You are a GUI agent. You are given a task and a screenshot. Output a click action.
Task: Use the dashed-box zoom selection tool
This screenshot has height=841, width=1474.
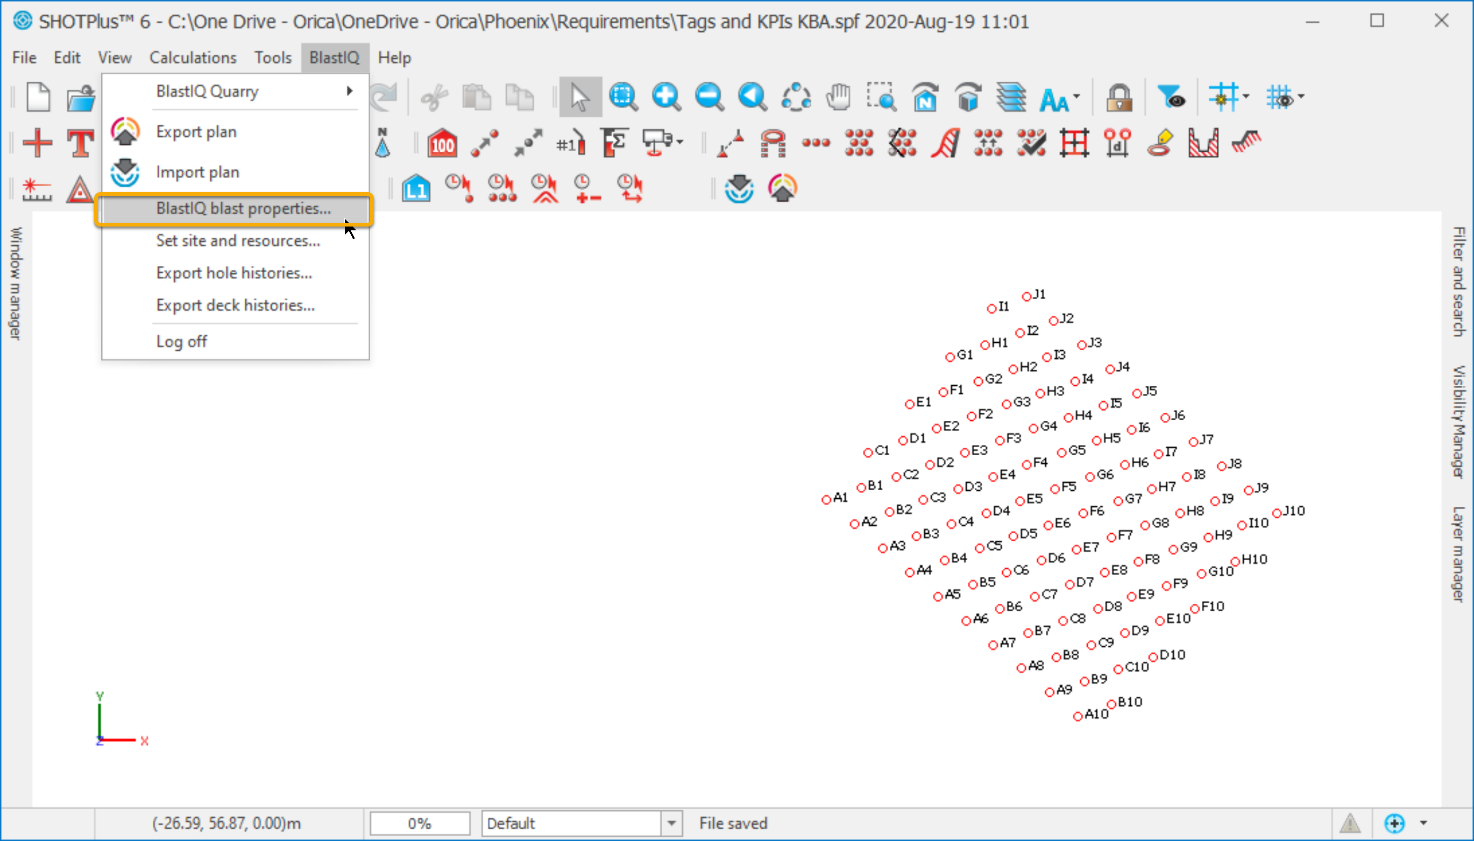pos(881,97)
